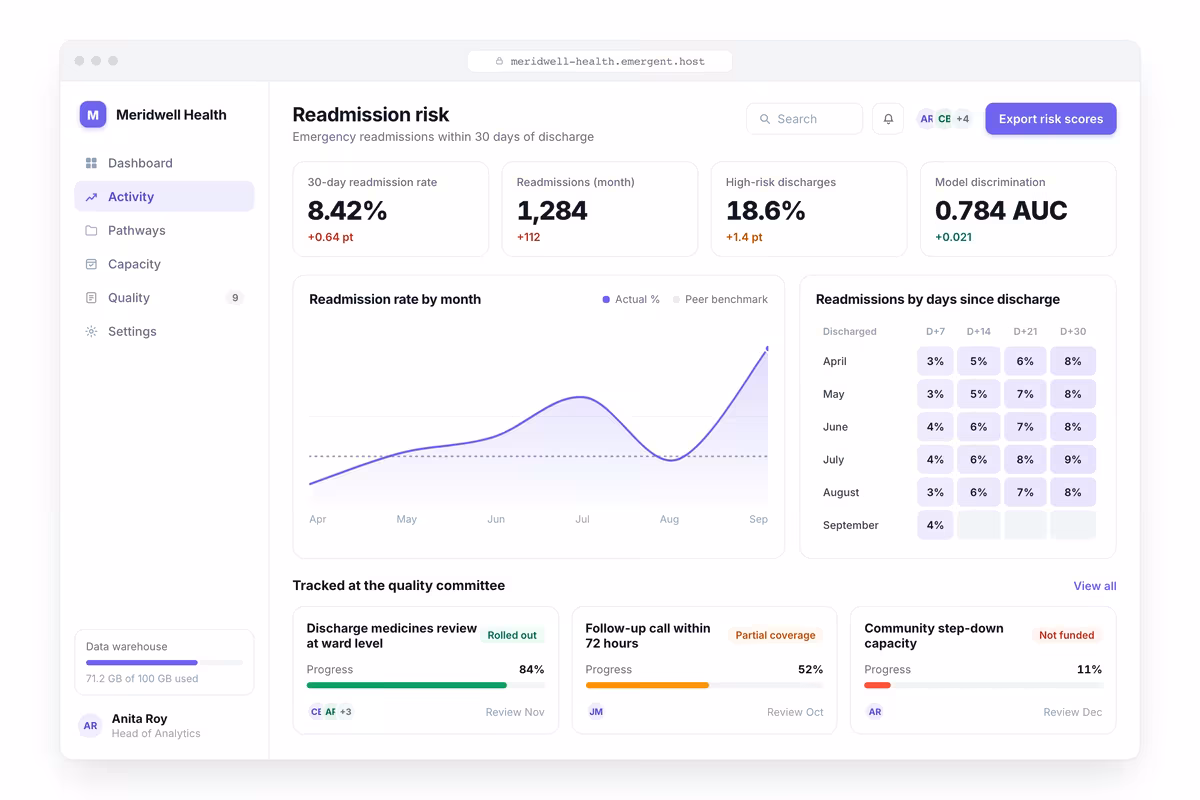Click the April D+7 cell showing 3%

pyautogui.click(x=935, y=361)
